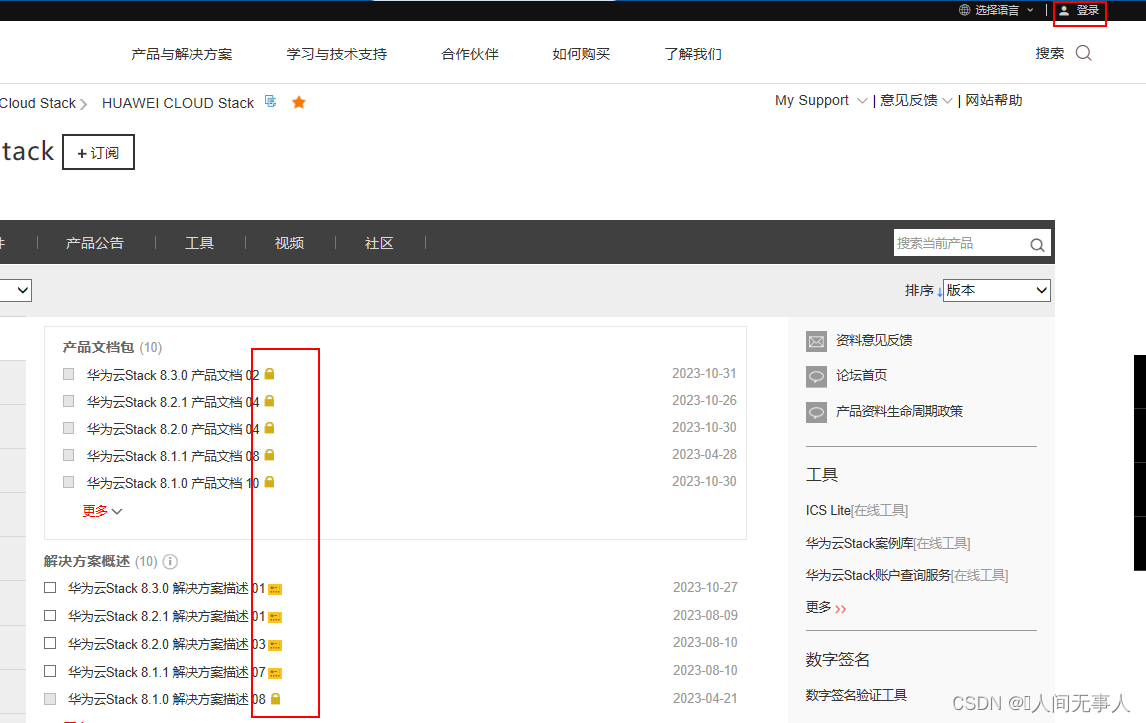
Task: Switch to the 社区 tab
Action: [379, 243]
